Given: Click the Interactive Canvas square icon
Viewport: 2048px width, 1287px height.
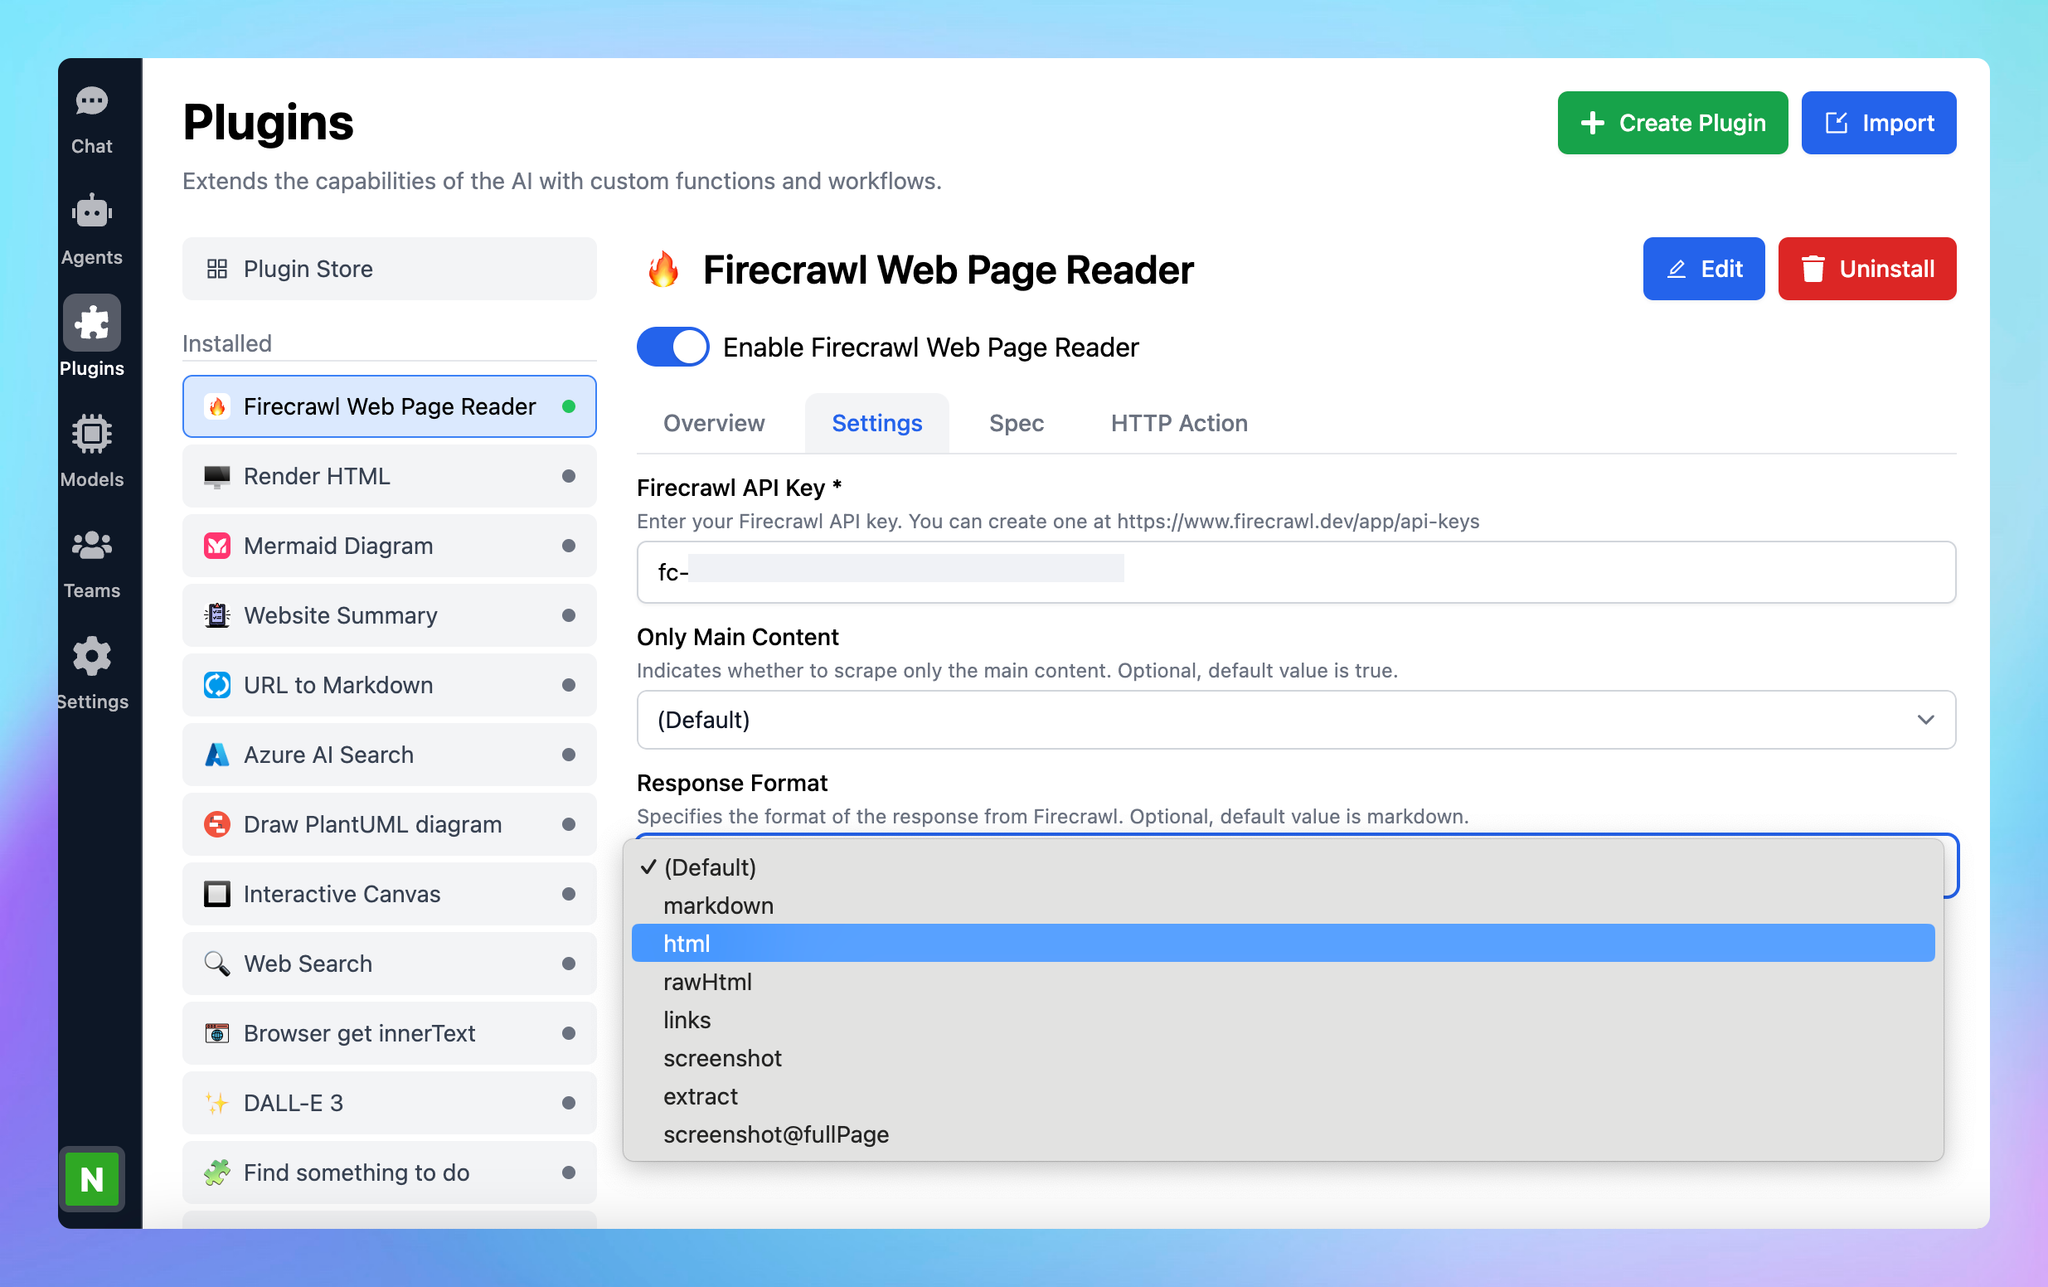Looking at the screenshot, I should 217,894.
